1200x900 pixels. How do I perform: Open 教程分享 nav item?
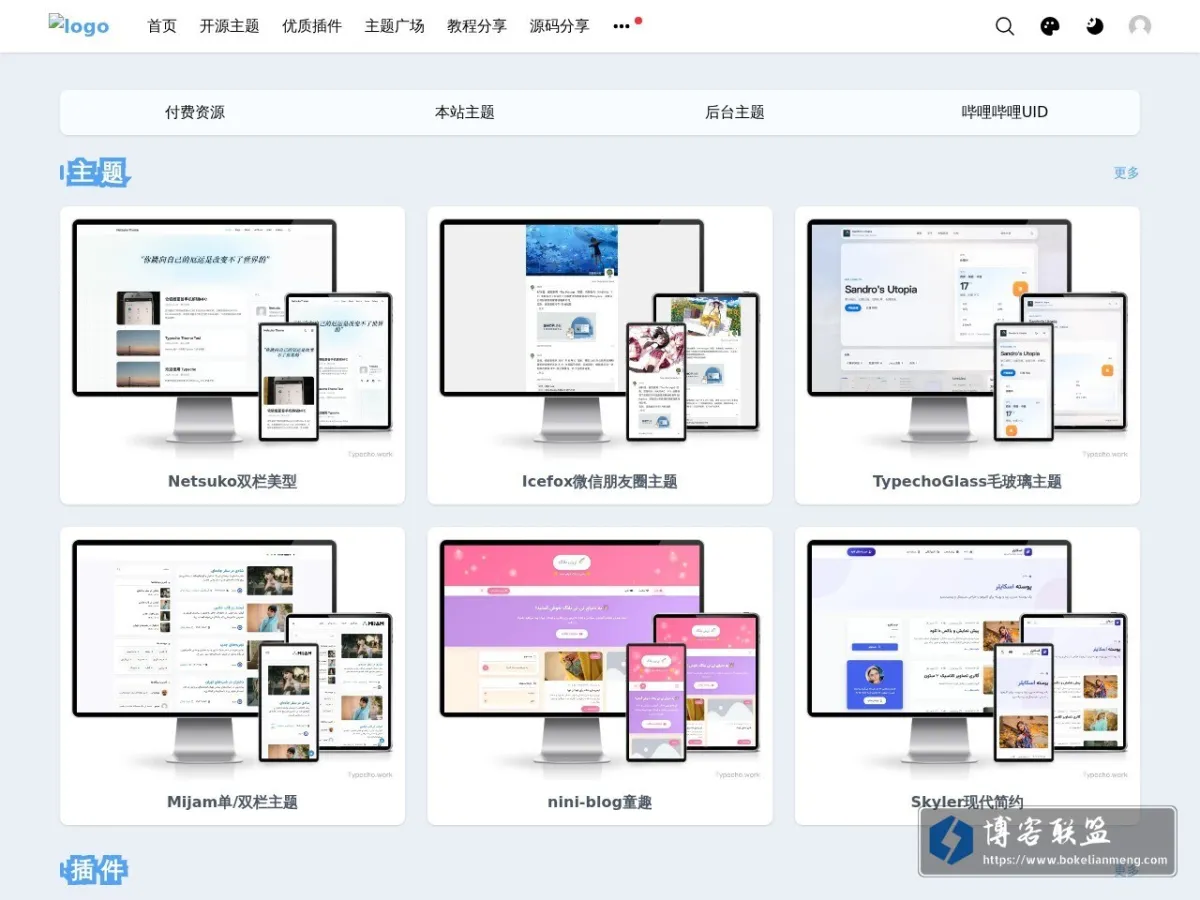pyautogui.click(x=477, y=26)
